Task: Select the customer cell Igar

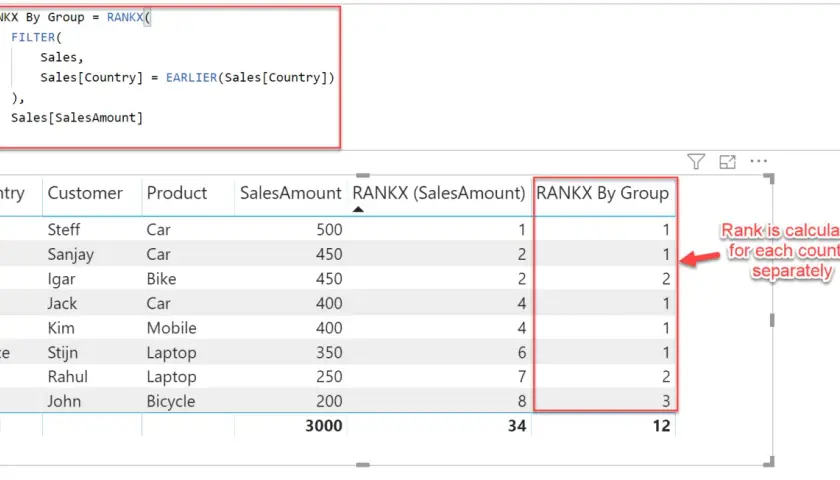Action: coord(61,279)
